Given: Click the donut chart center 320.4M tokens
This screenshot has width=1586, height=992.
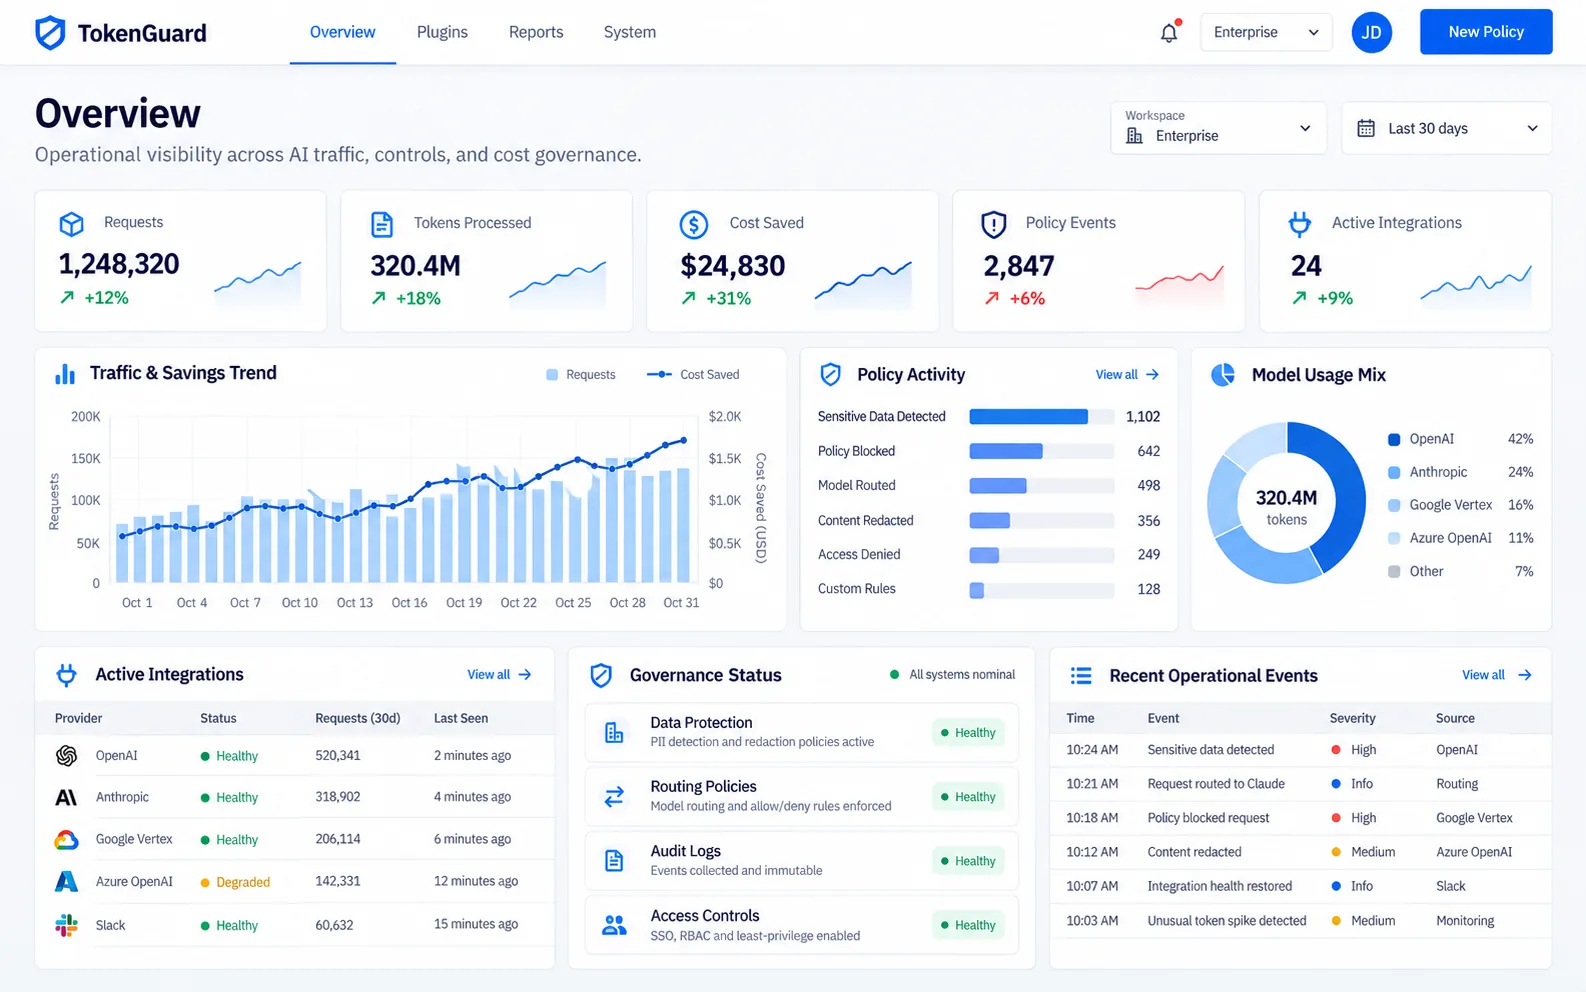Looking at the screenshot, I should click(1286, 507).
